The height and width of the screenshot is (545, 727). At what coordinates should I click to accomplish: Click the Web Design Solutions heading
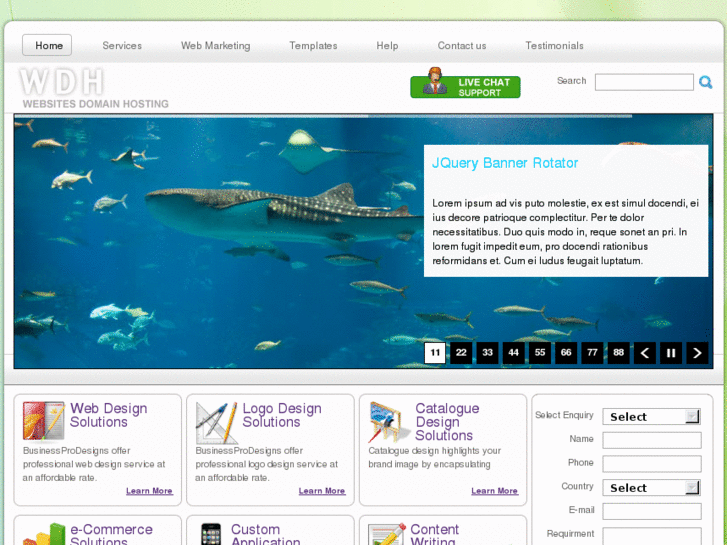[x=108, y=415]
